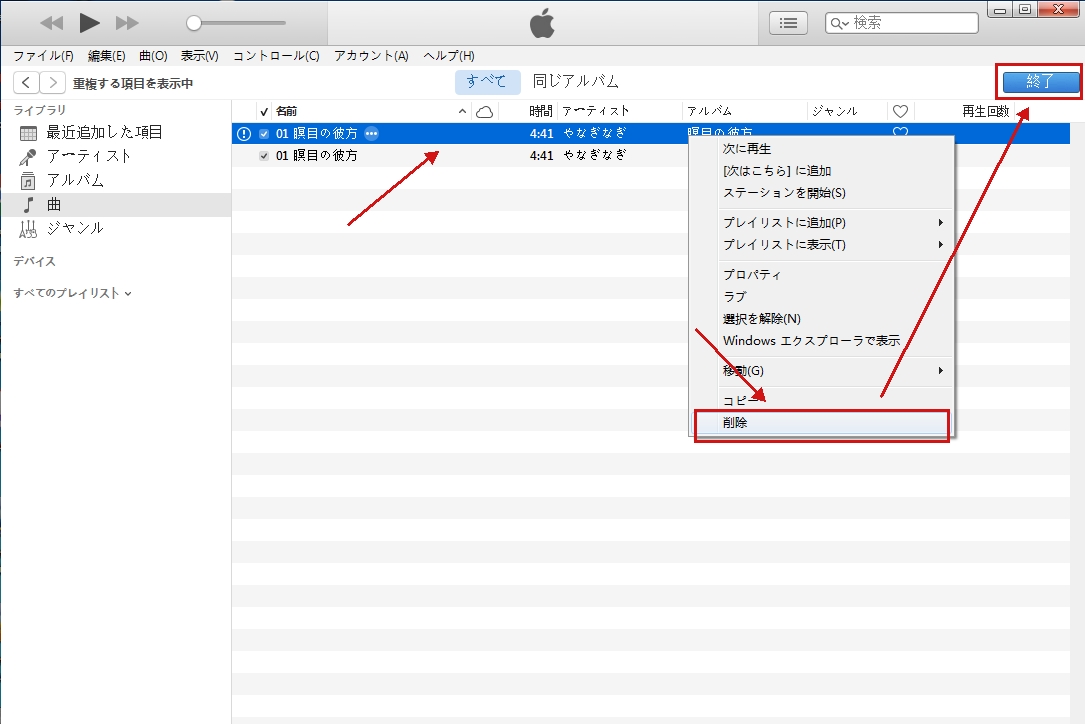Click the Apple logo in the display

(542, 24)
